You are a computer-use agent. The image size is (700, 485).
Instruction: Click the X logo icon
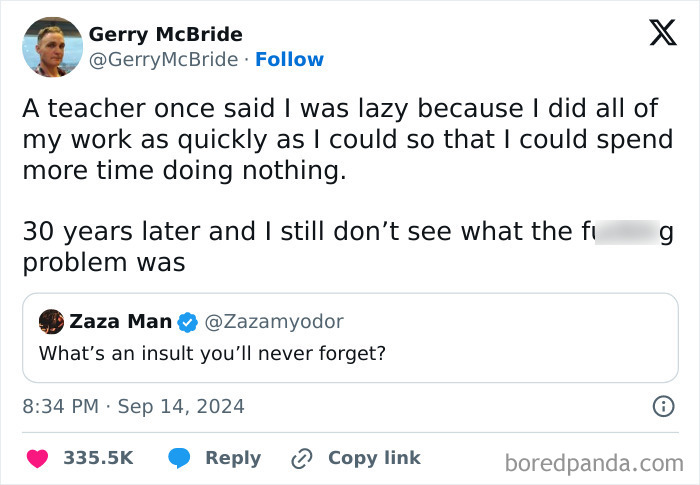(656, 33)
